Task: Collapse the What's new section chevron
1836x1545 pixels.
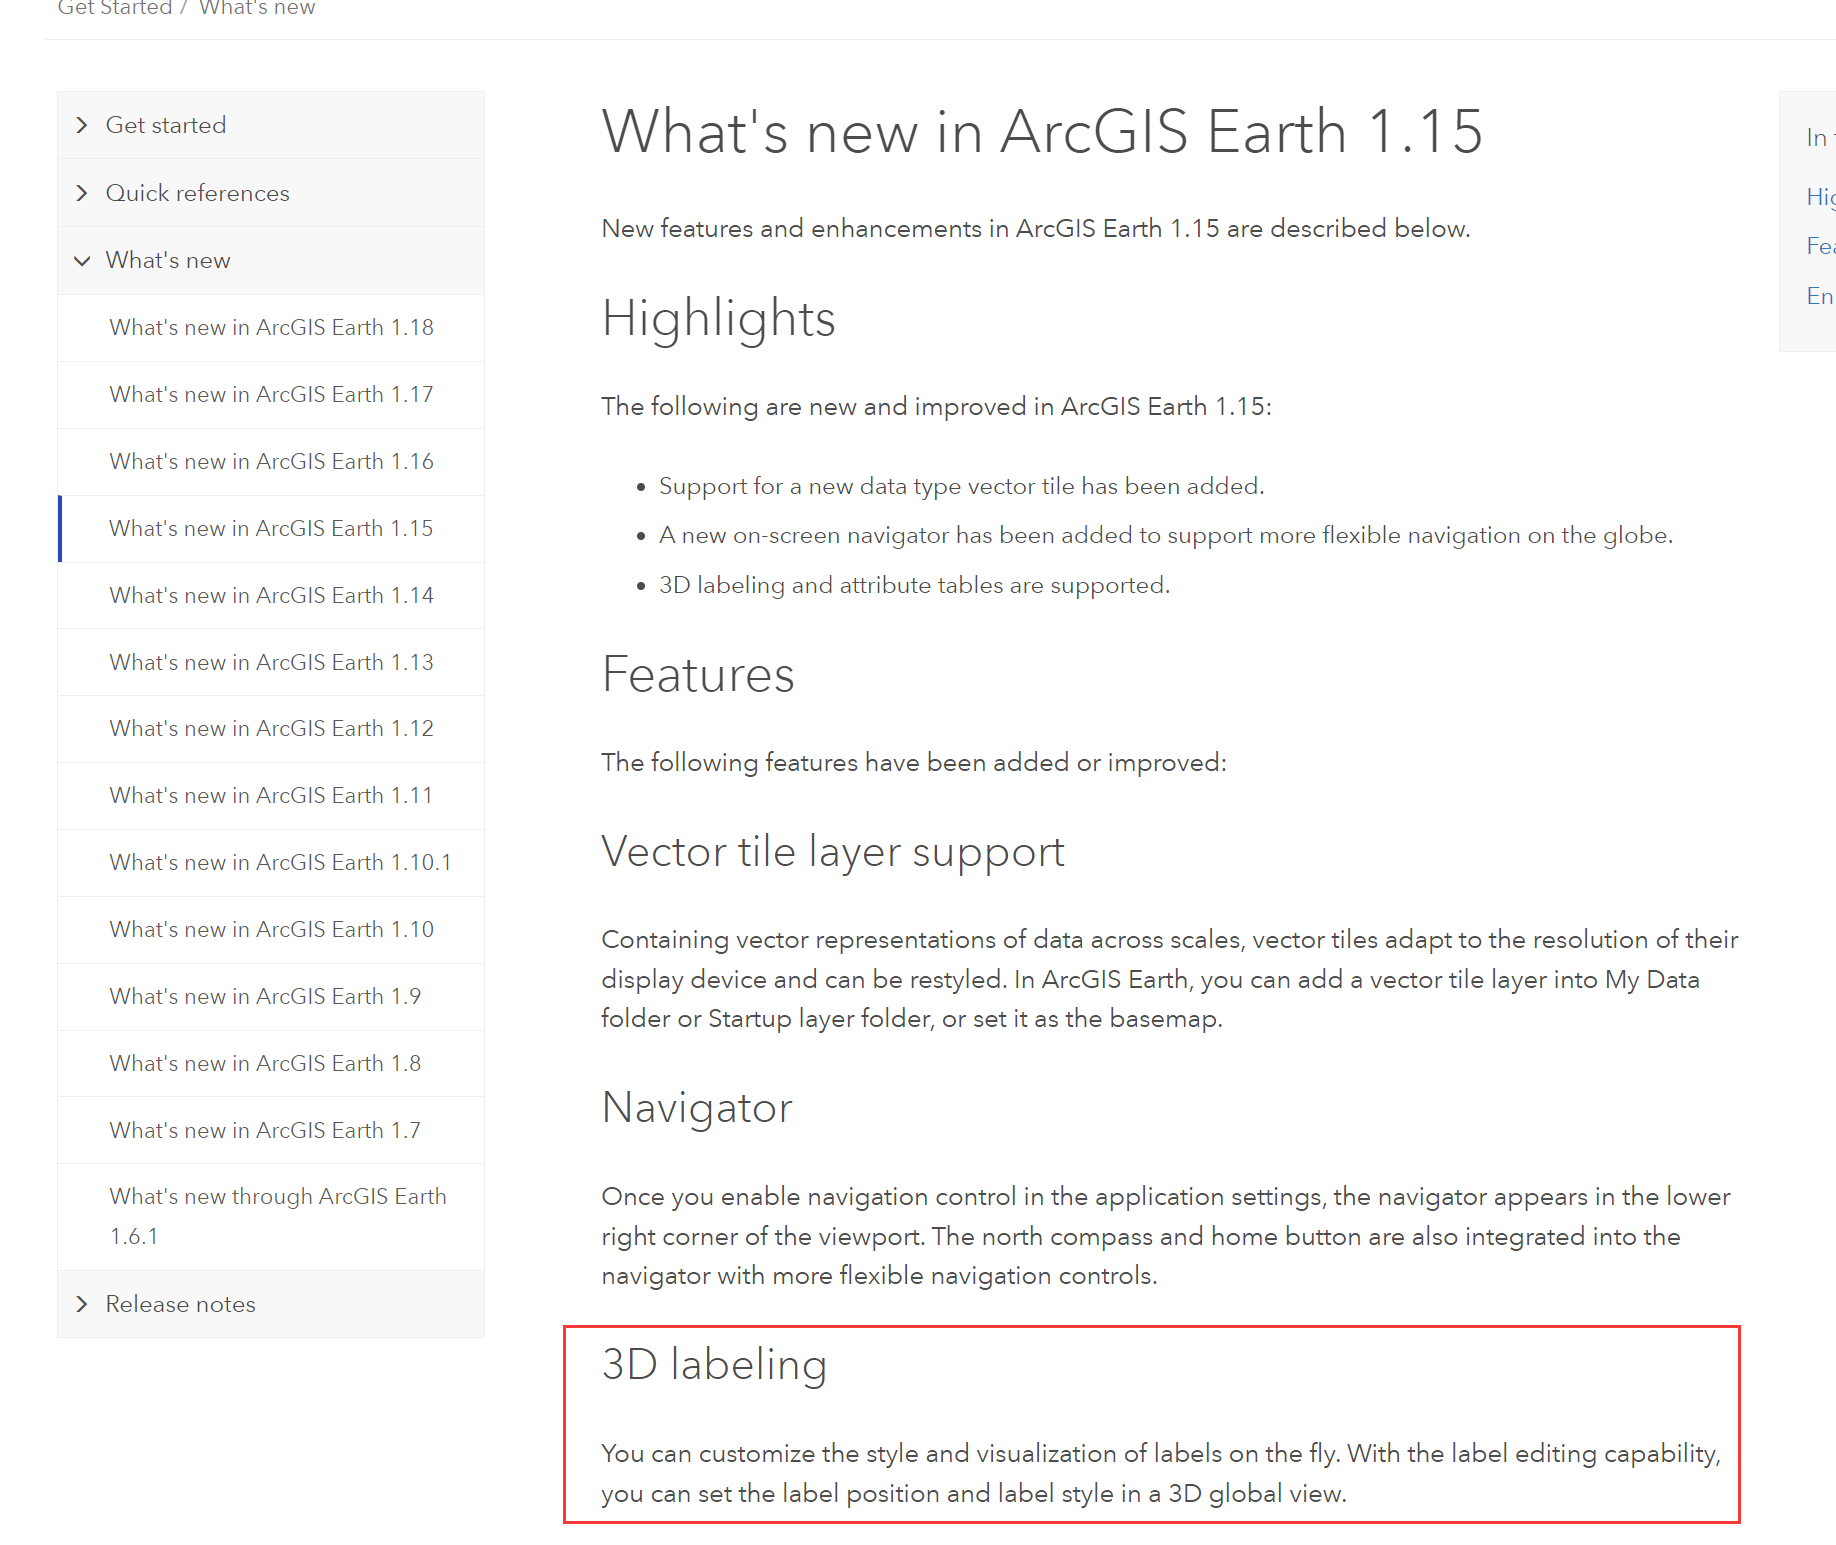Action: [x=82, y=261]
